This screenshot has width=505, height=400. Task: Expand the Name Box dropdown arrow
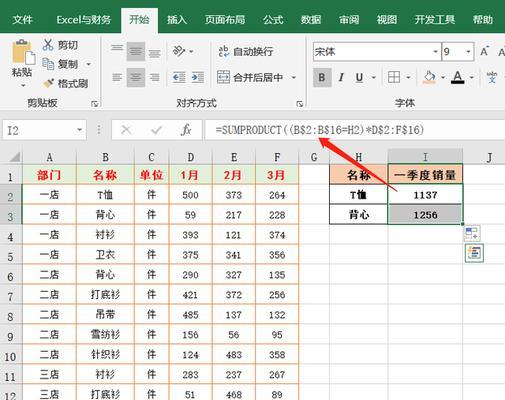click(x=79, y=130)
